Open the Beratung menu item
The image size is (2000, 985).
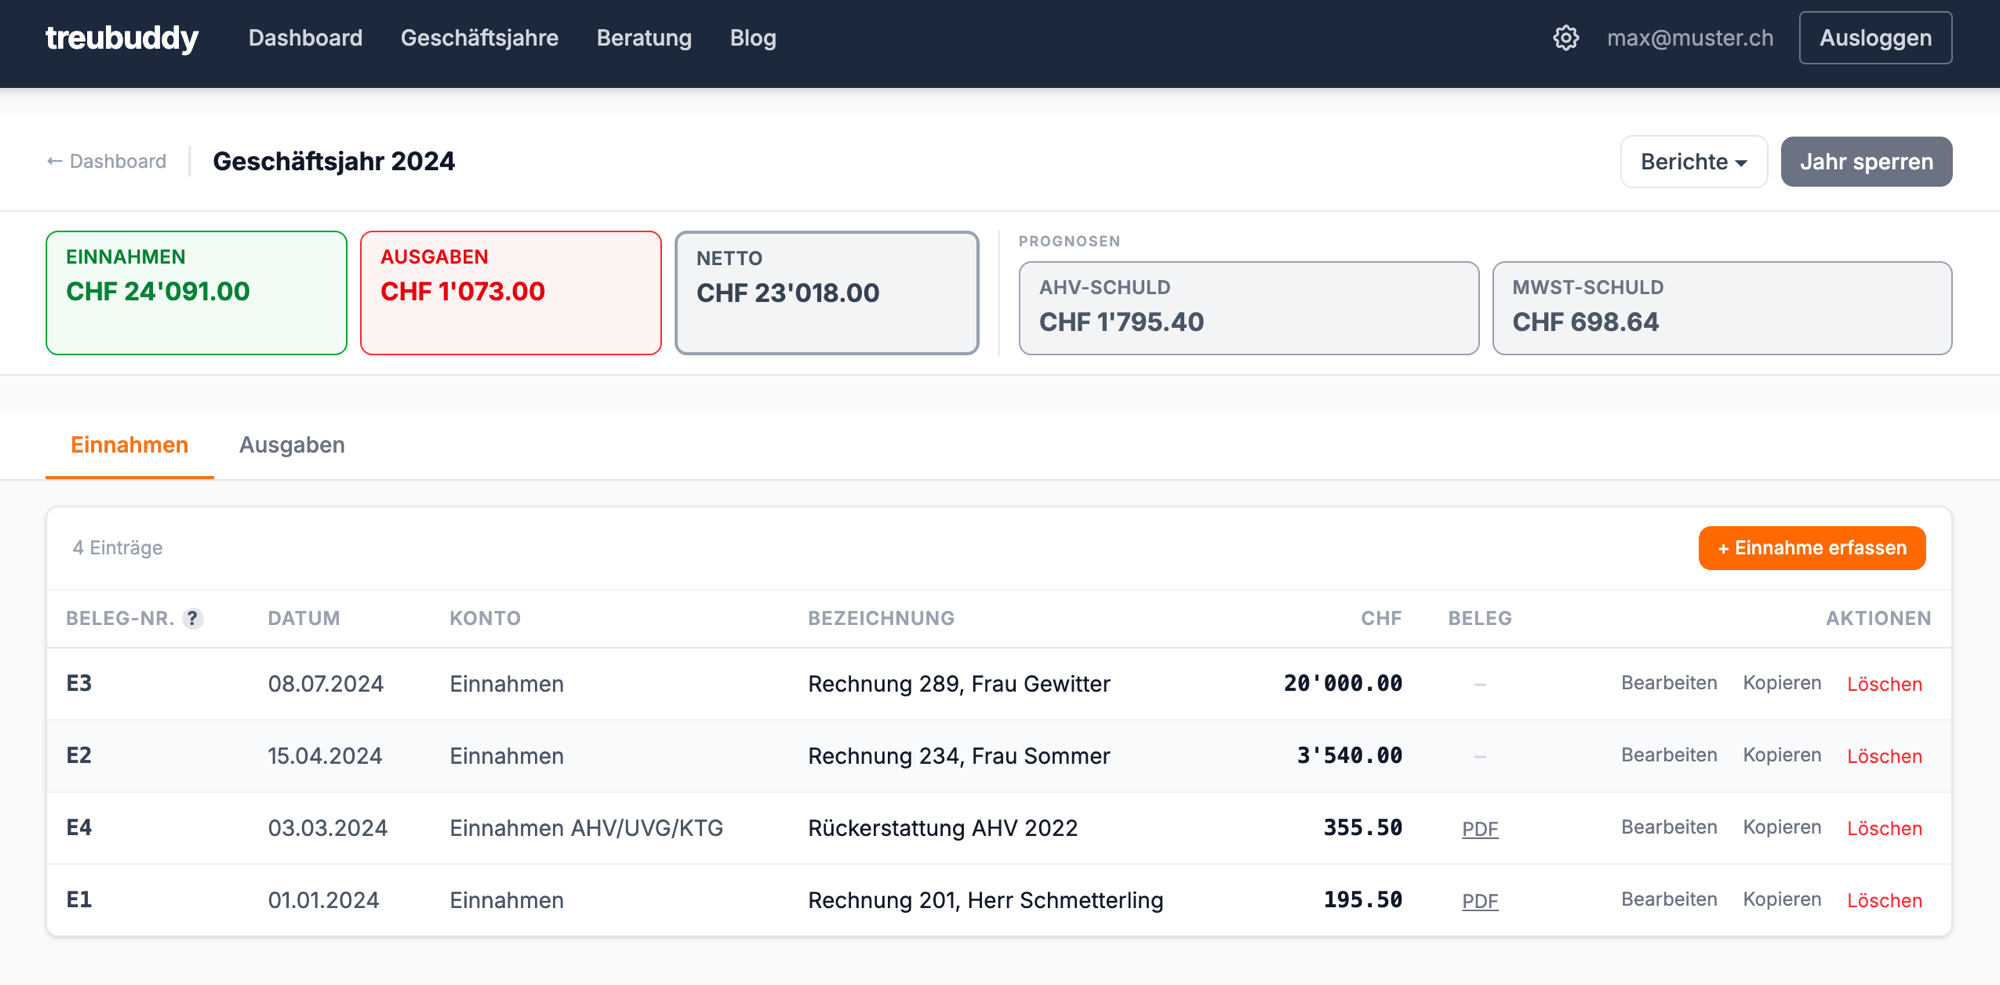pyautogui.click(x=644, y=38)
